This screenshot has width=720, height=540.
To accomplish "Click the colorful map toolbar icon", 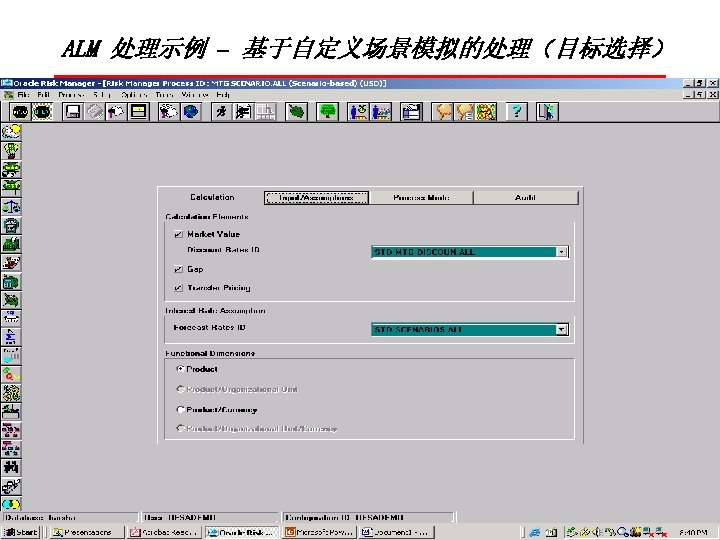I will point(486,112).
